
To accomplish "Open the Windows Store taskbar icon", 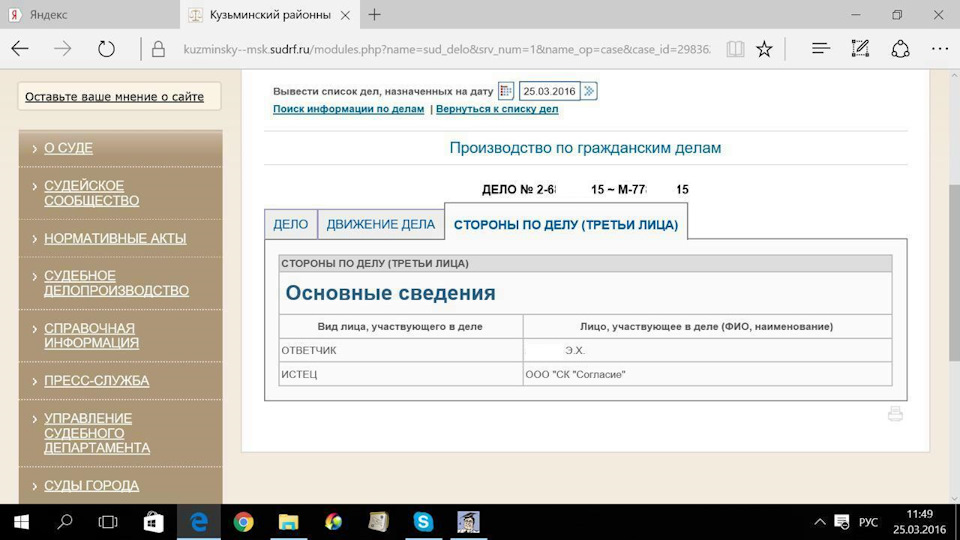I will 153,522.
